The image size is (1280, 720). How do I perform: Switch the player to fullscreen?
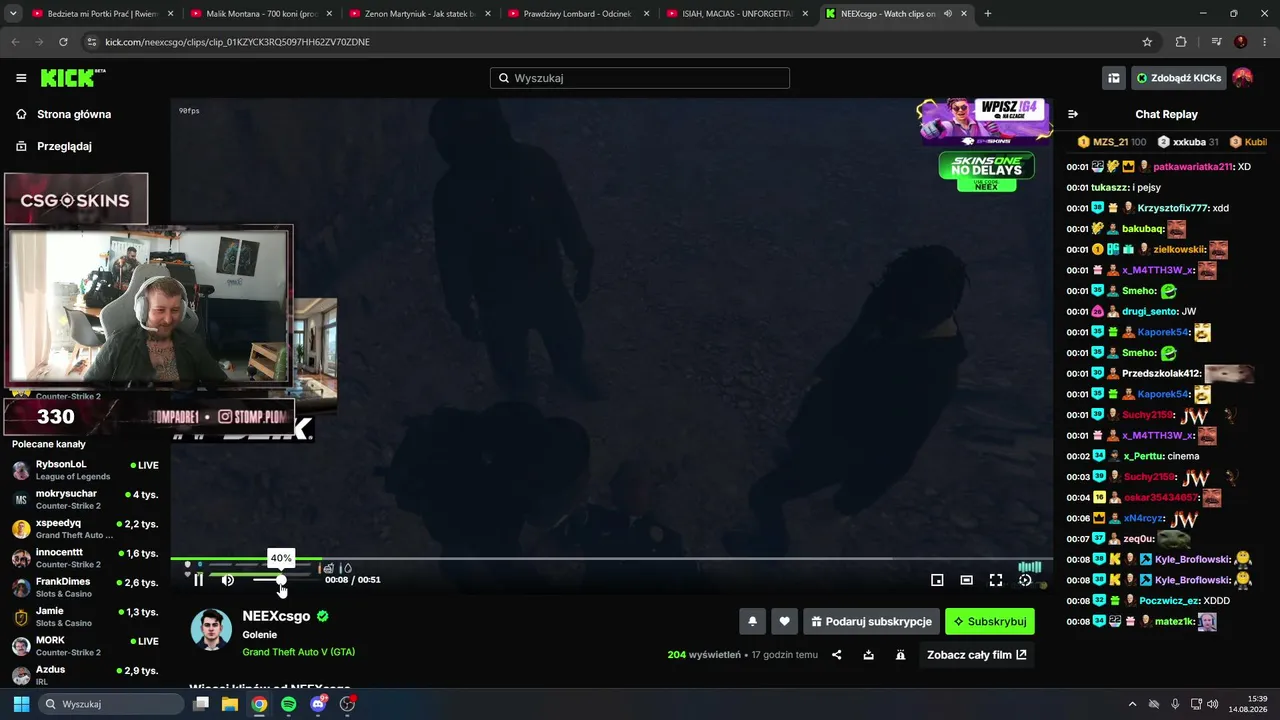coord(996,580)
